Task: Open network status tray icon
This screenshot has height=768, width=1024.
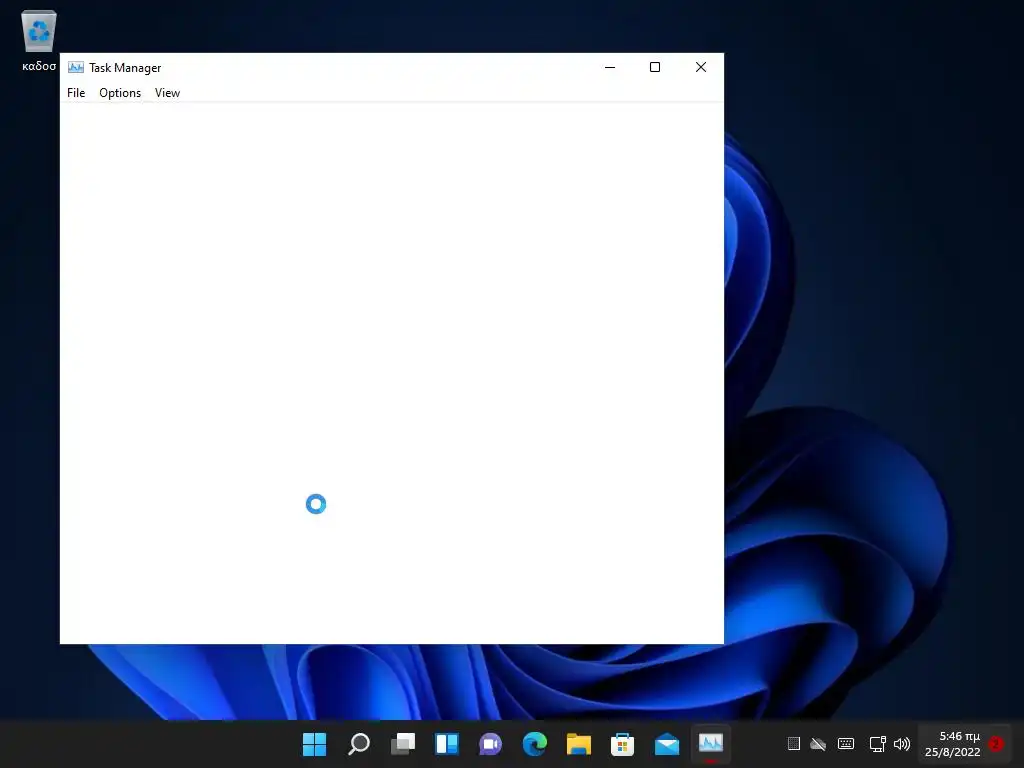Action: click(877, 743)
